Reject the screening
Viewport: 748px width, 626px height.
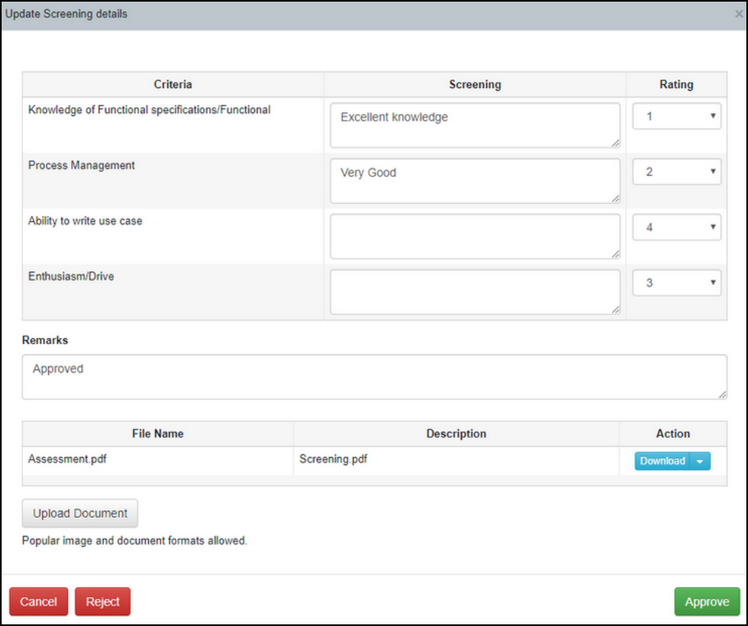tap(103, 602)
